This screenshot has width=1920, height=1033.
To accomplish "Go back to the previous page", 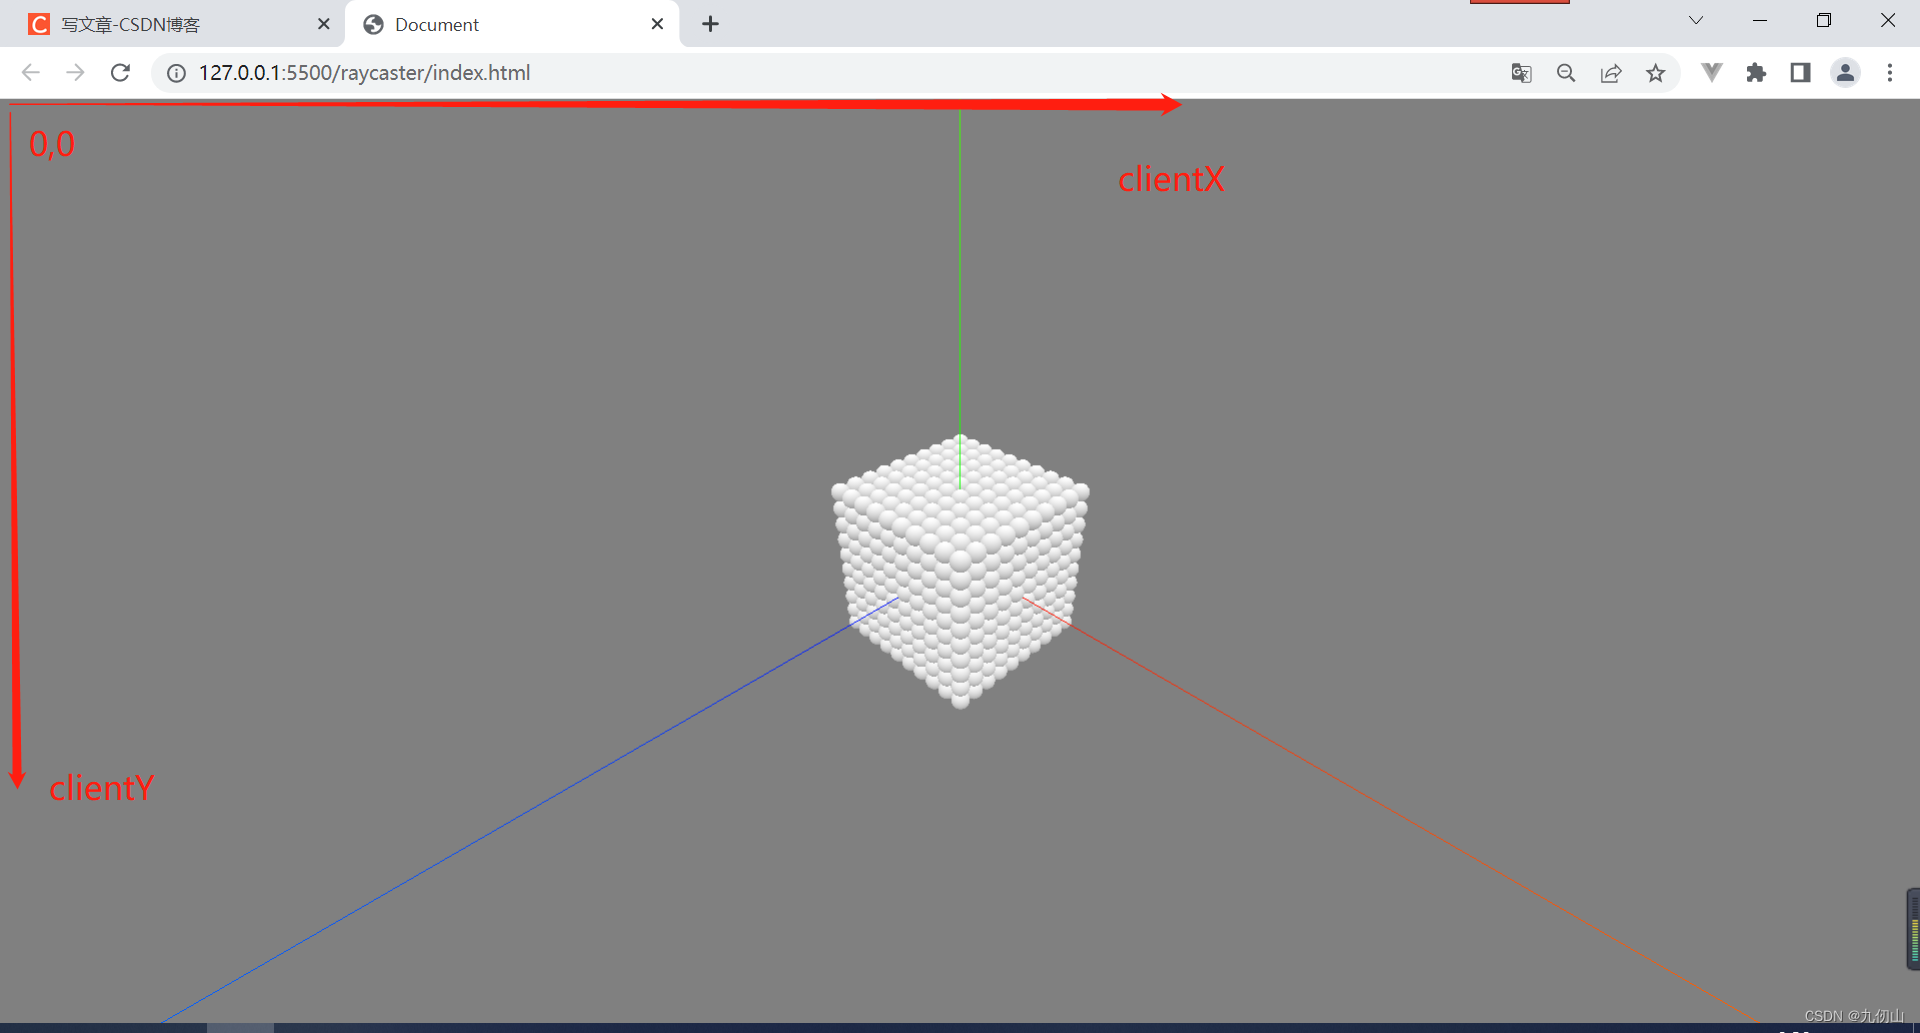I will [31, 73].
